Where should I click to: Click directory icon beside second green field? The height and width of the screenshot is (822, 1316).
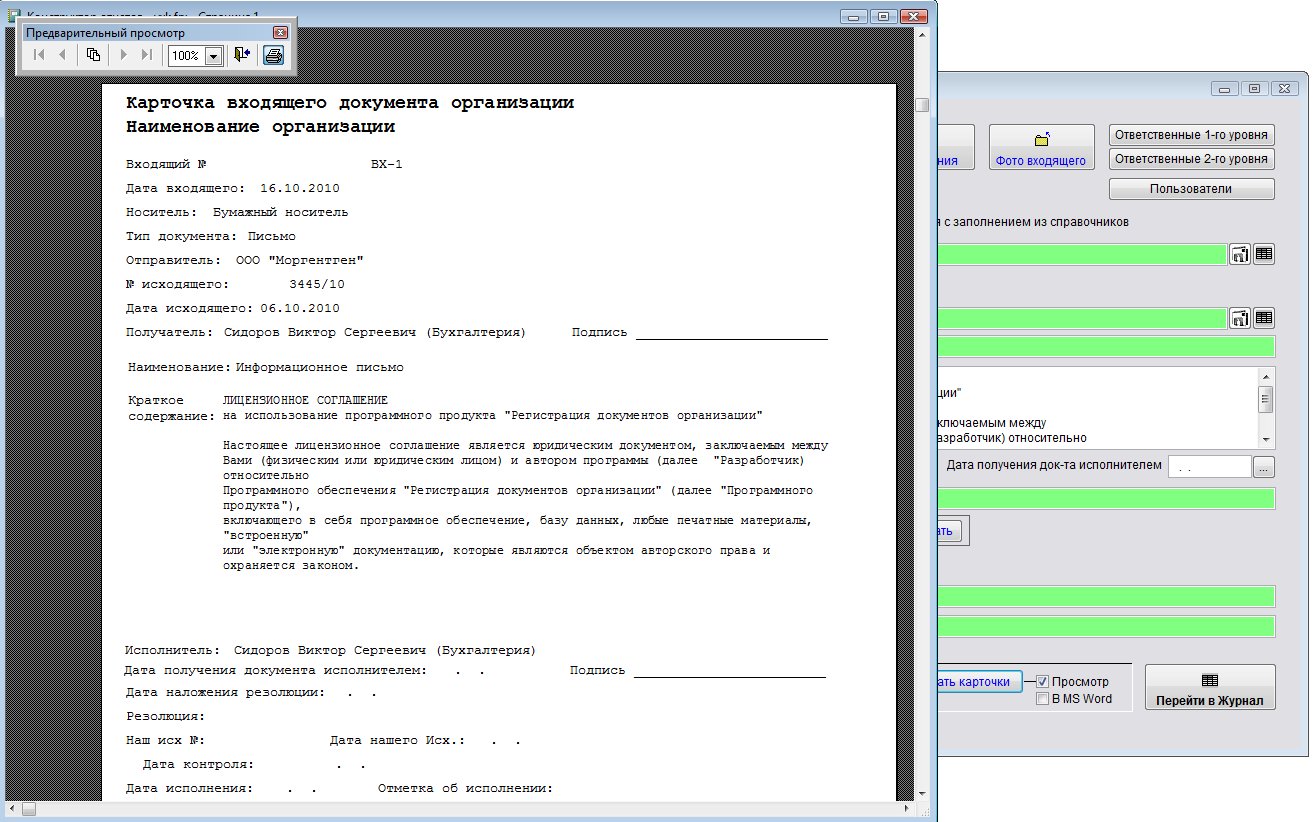(x=1240, y=319)
